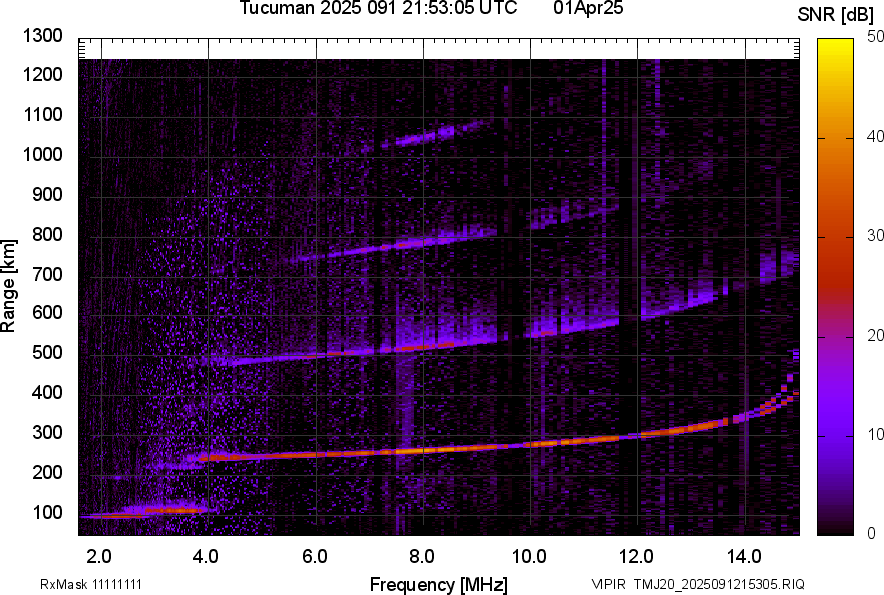Click the SNR color scale bar
Screen dimensions: 884x595
(x=835, y=287)
